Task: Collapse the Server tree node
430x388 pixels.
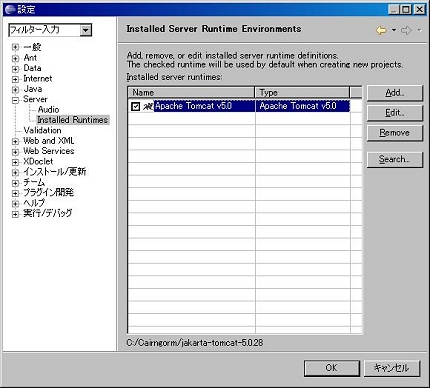Action: click(15, 100)
